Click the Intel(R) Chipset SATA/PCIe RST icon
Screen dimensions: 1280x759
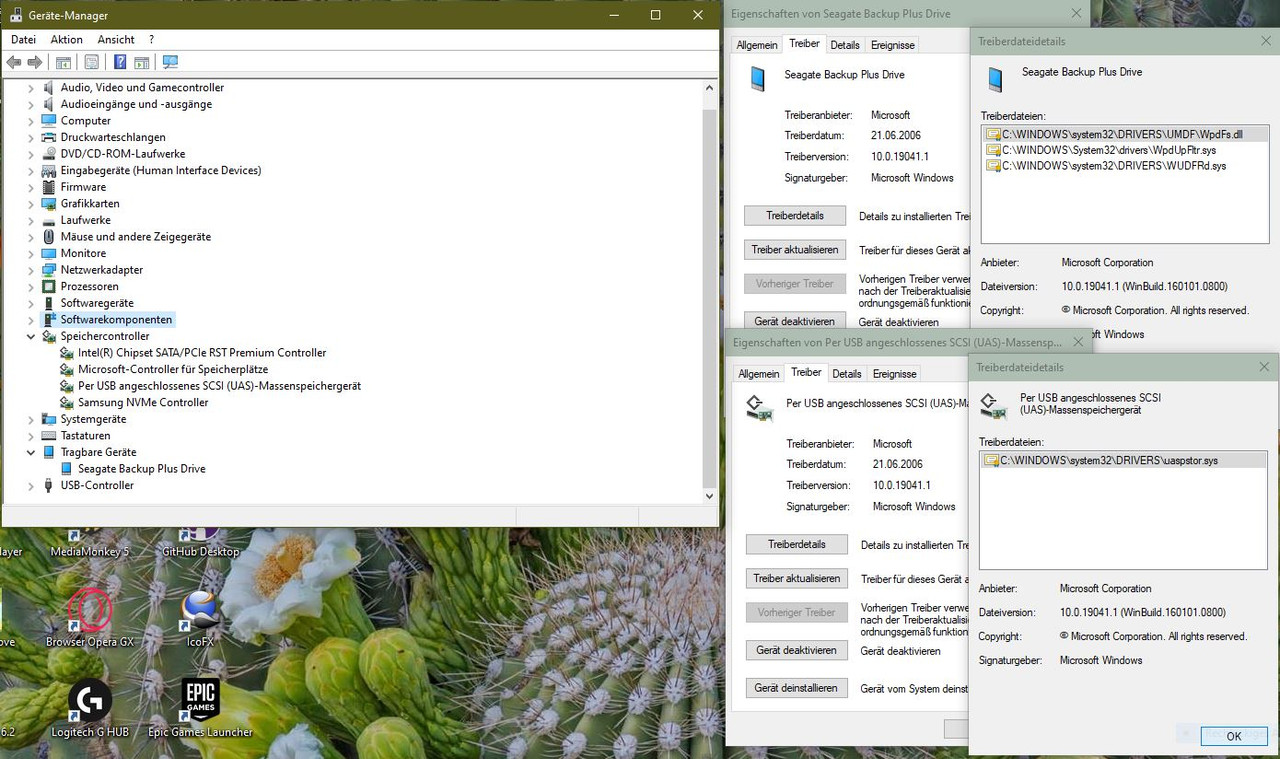click(x=67, y=353)
